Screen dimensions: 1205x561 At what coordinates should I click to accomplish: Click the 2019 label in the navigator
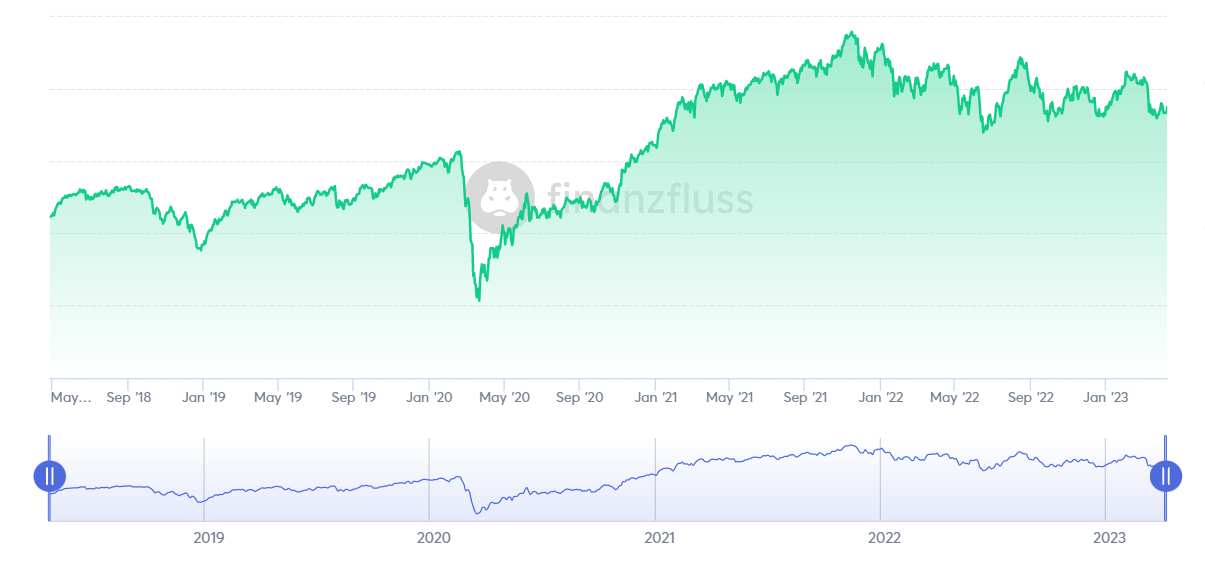click(x=208, y=538)
